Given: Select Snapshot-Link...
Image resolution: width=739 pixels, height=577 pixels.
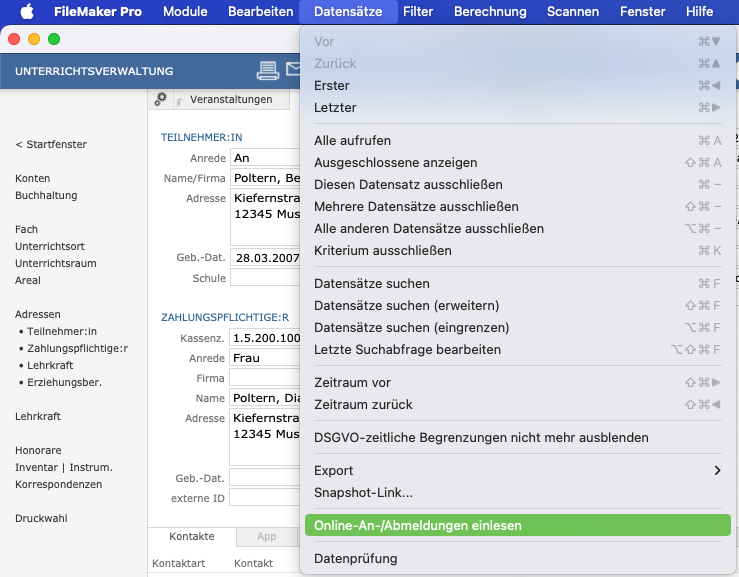Looking at the screenshot, I should coord(518,493).
